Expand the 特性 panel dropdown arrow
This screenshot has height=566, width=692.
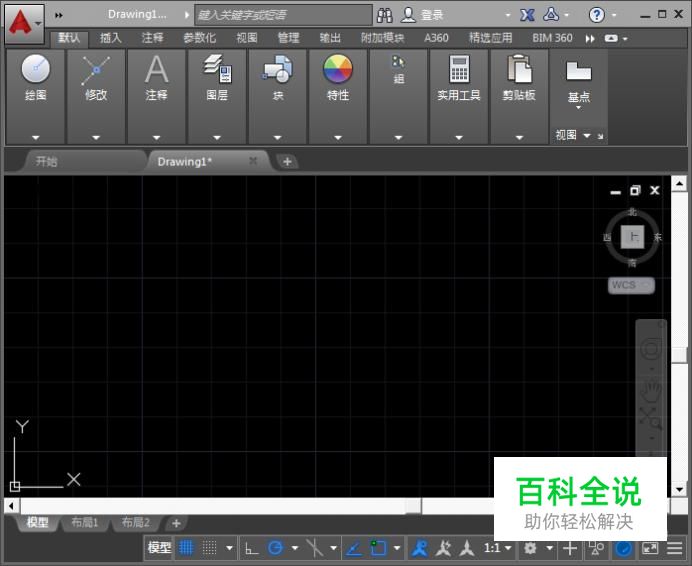338,137
